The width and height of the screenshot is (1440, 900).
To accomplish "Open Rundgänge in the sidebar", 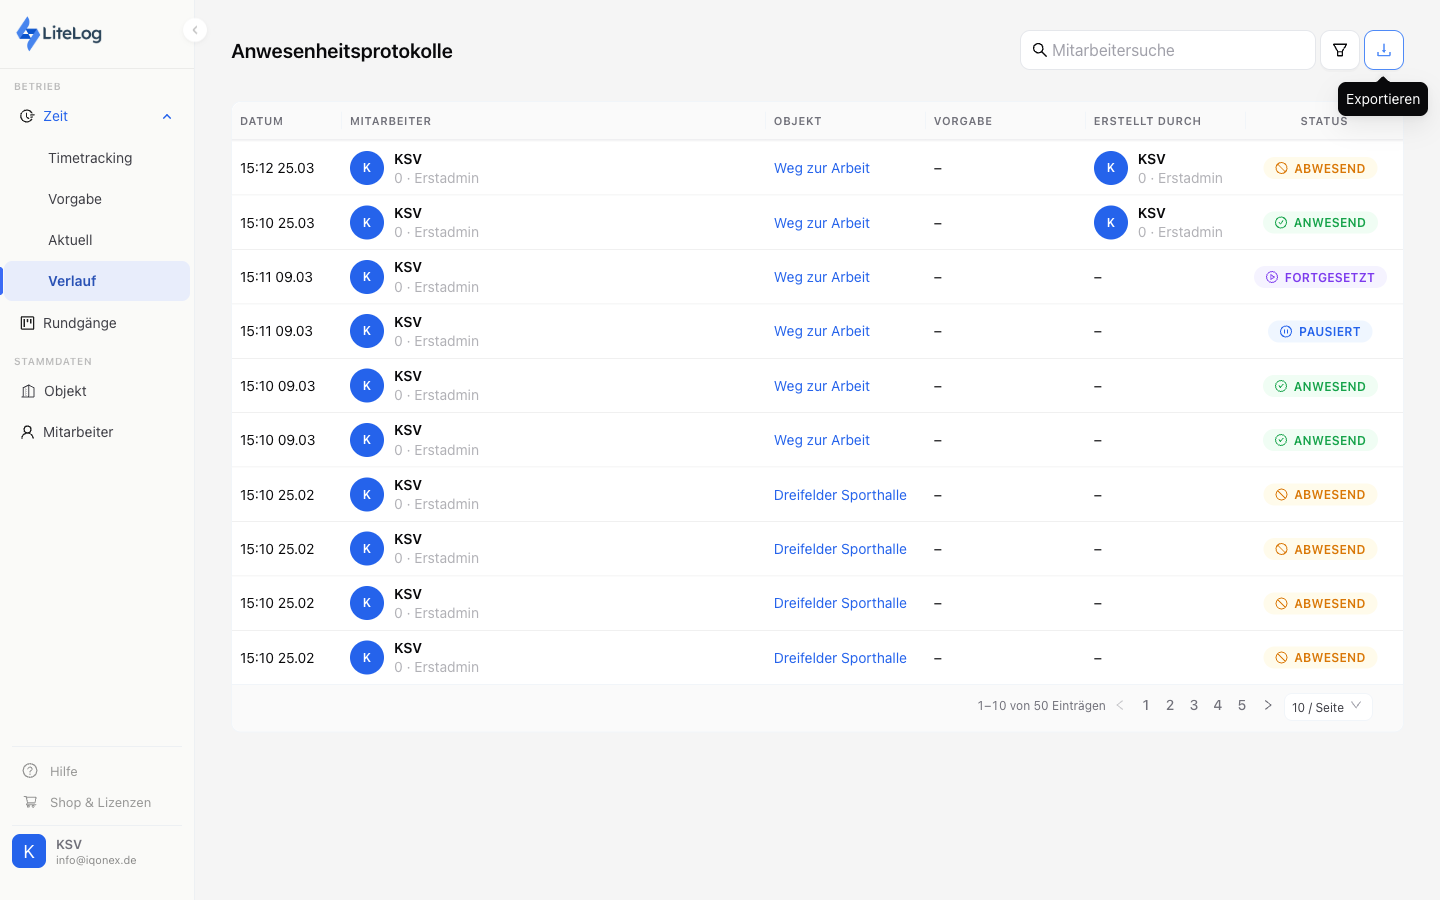I will (80, 323).
